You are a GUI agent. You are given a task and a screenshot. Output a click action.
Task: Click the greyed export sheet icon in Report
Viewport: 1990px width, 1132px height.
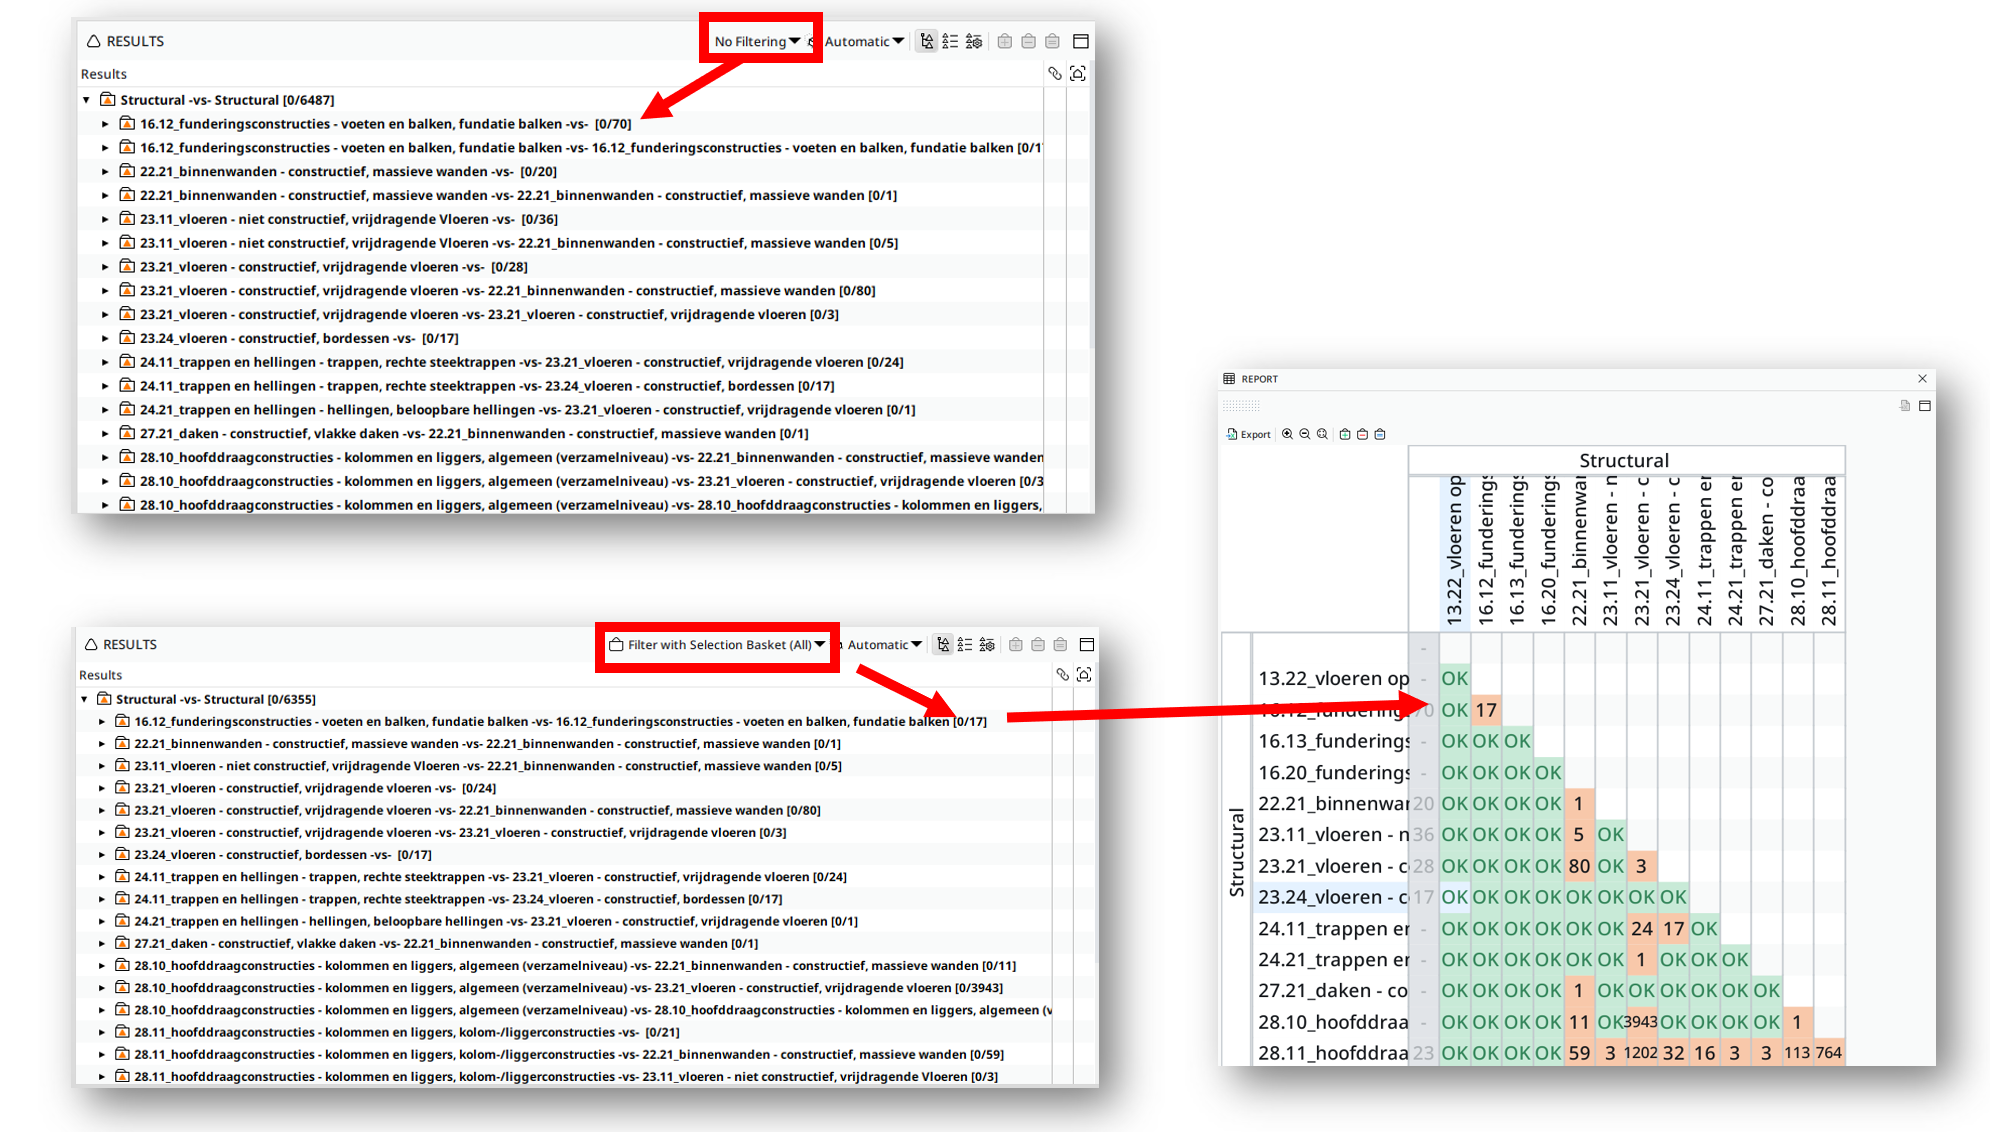tap(1905, 406)
